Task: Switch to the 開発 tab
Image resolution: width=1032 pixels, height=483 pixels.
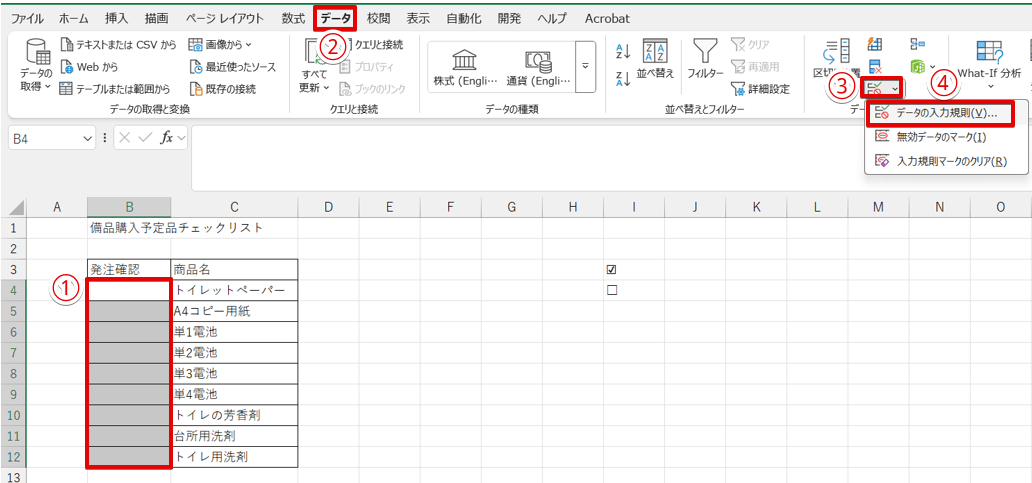Action: coord(507,18)
